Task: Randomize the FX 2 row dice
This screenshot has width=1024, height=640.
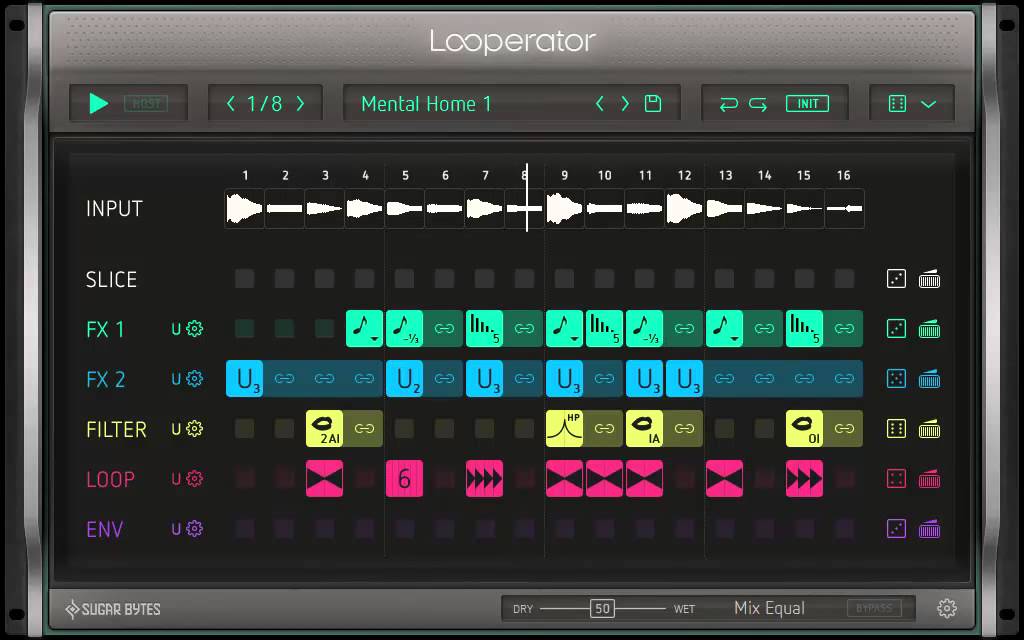Action: (x=897, y=379)
